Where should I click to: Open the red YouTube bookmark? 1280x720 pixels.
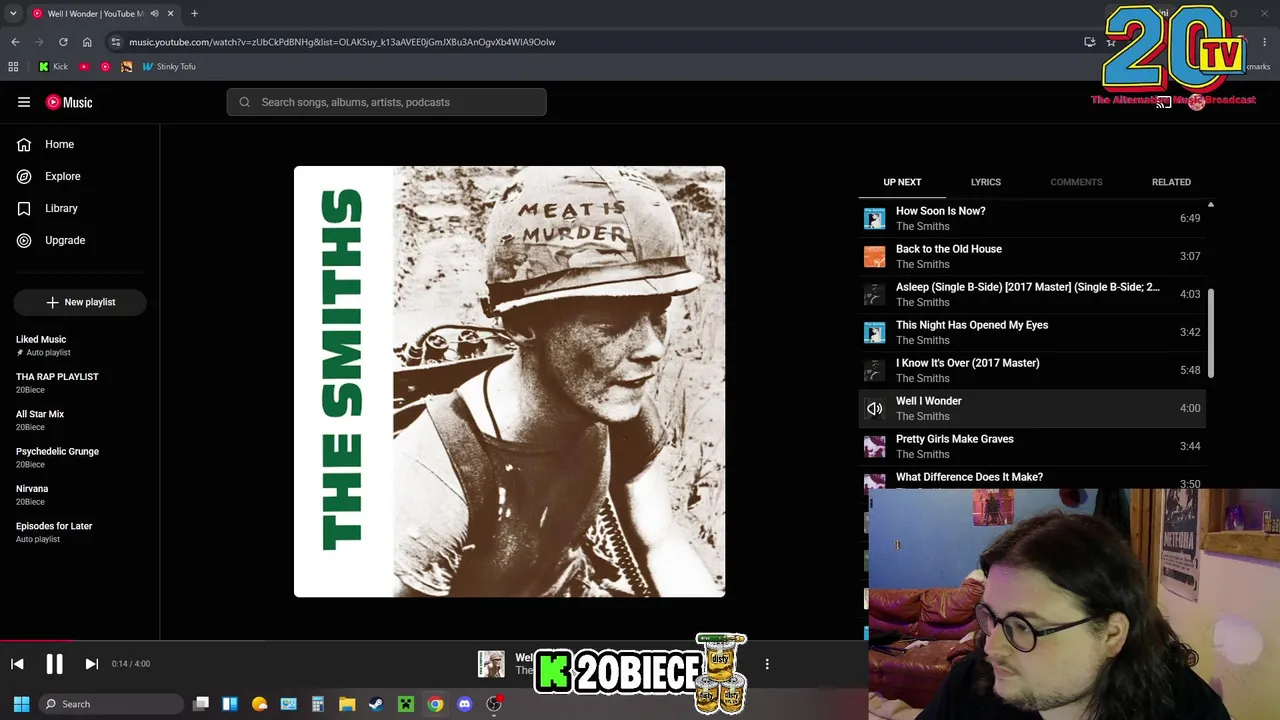pyautogui.click(x=84, y=67)
